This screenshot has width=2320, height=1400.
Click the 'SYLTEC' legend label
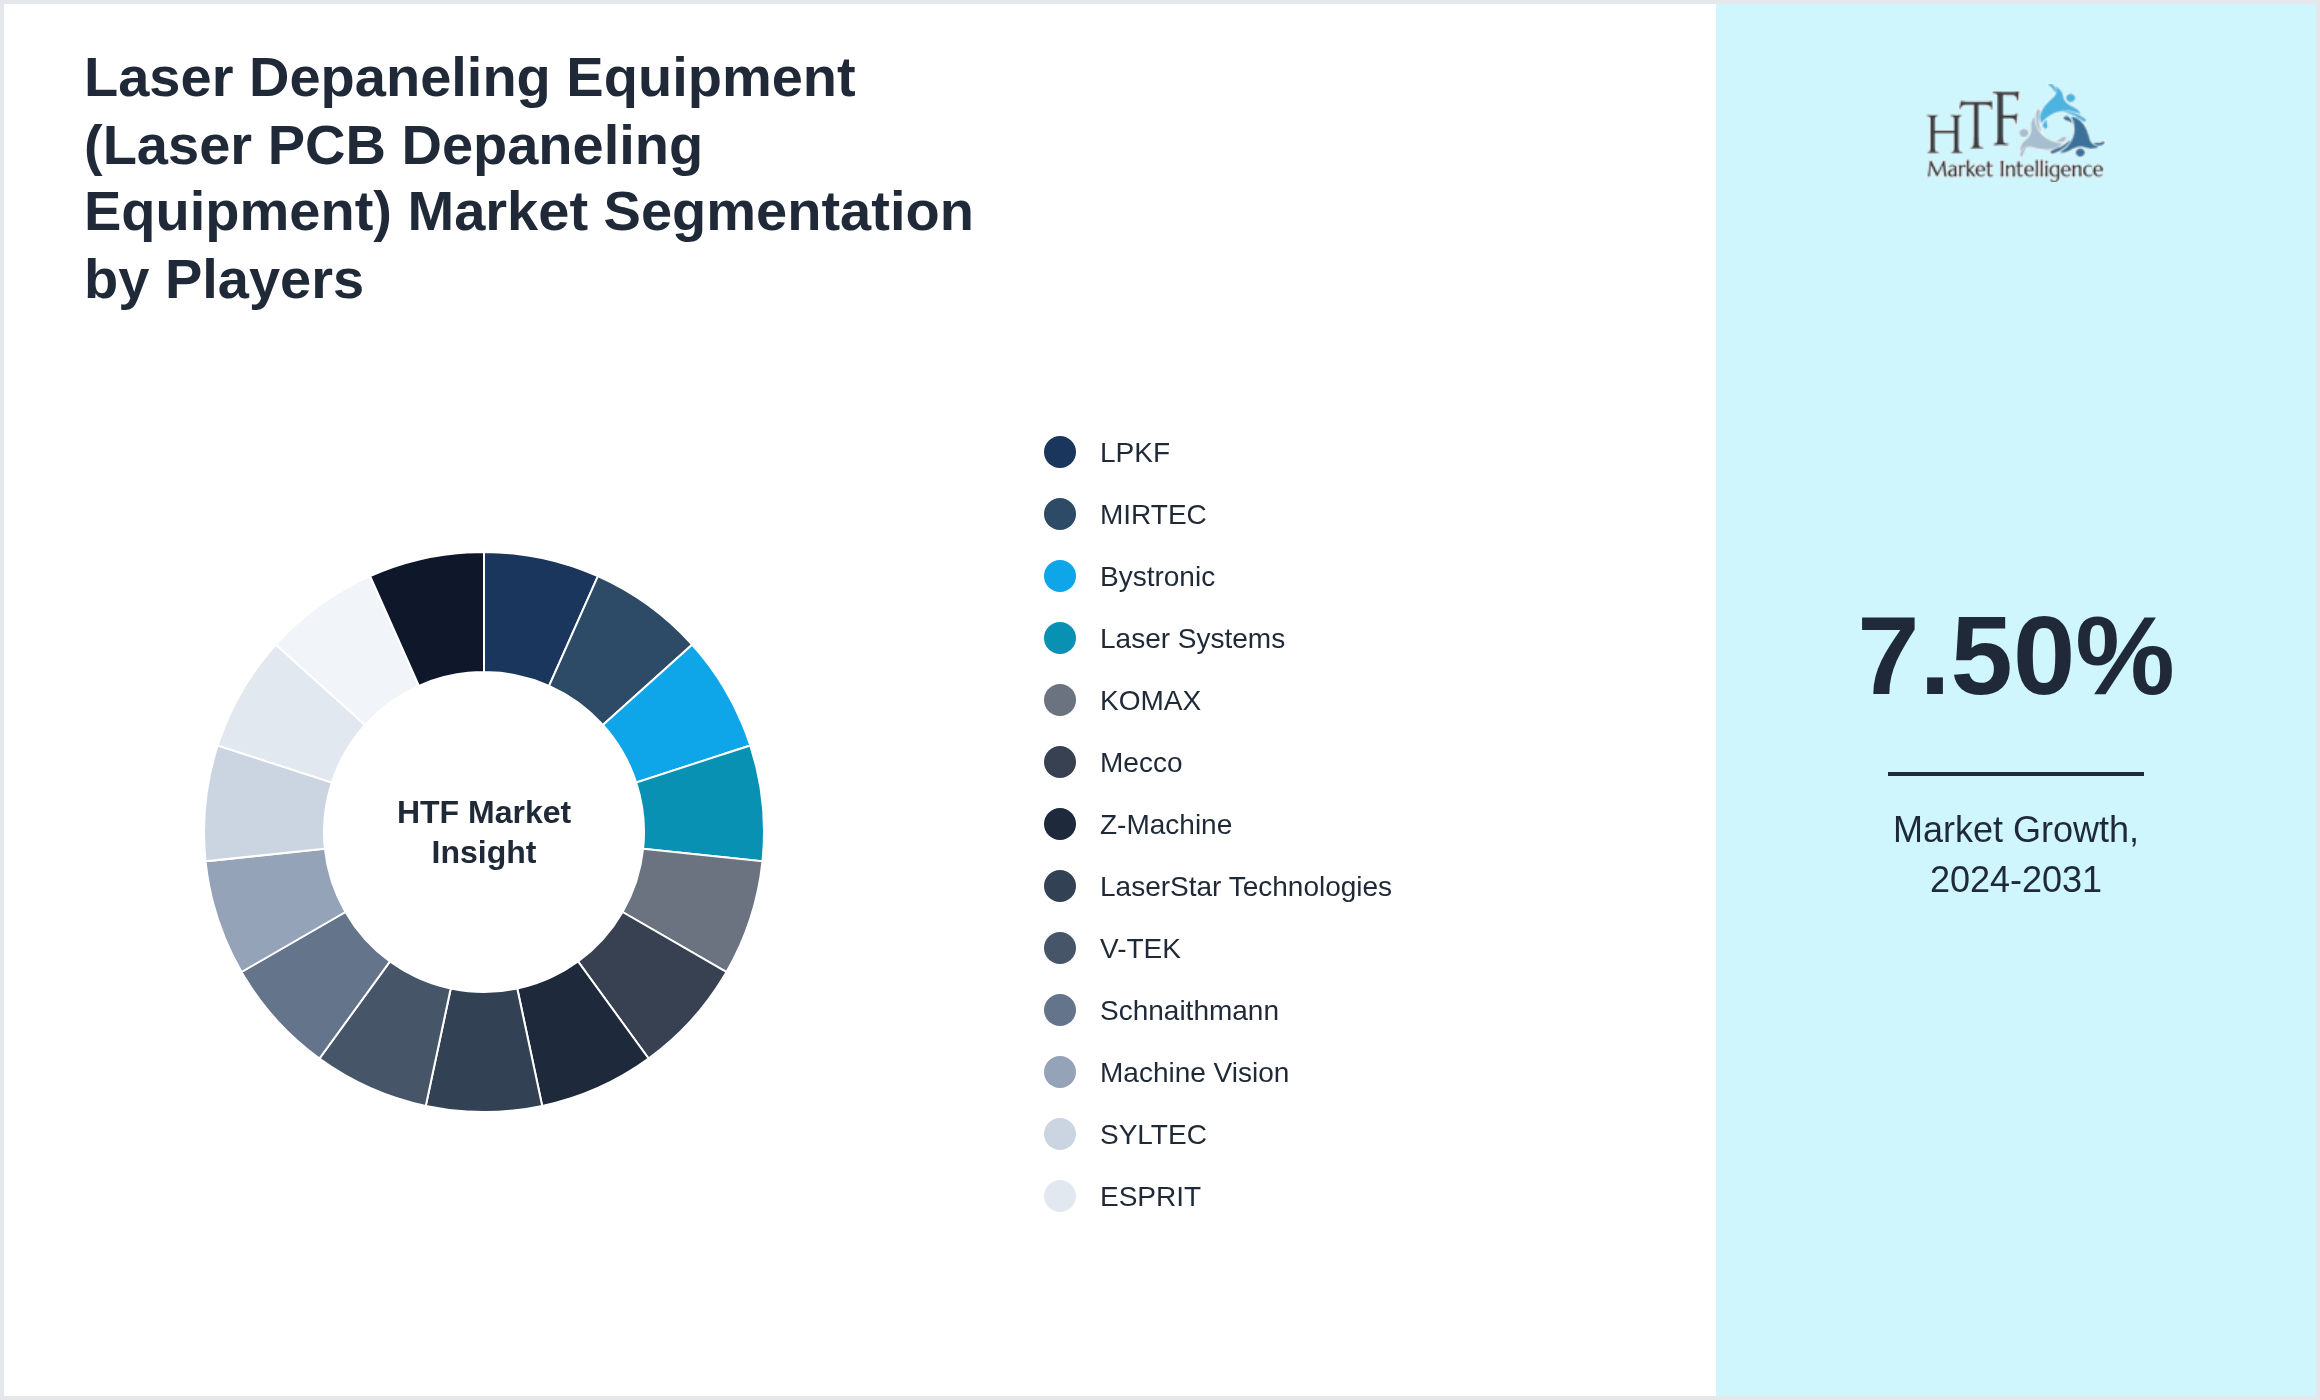pos(1153,1135)
